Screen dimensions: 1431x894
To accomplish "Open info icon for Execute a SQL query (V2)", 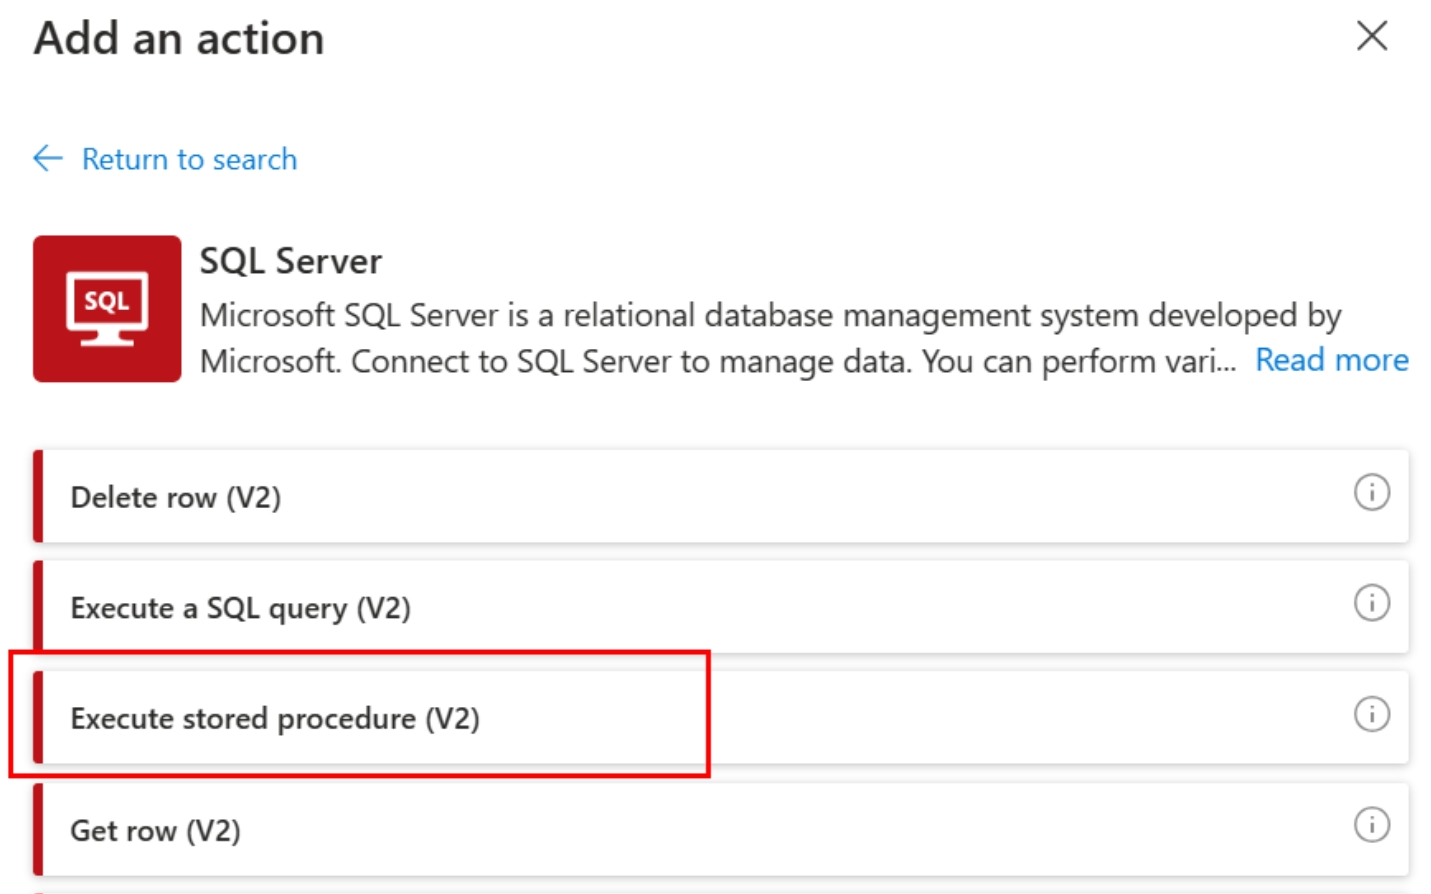I will coord(1372,603).
